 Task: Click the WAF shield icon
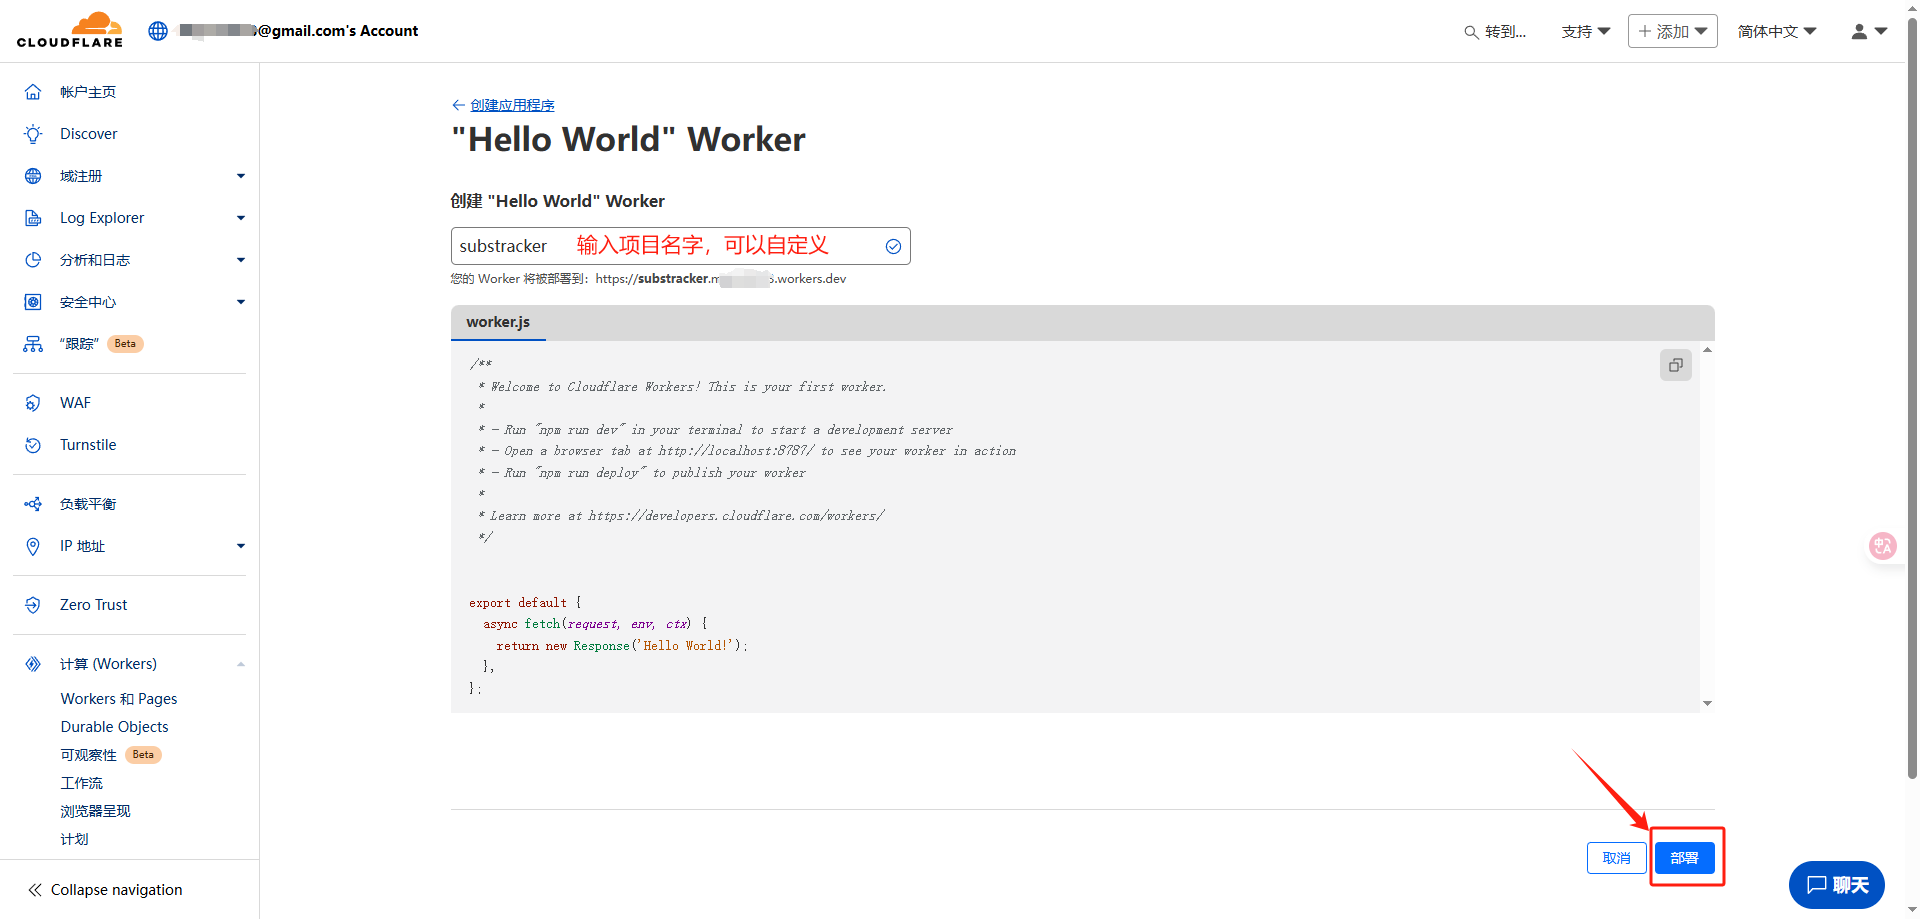pos(33,403)
